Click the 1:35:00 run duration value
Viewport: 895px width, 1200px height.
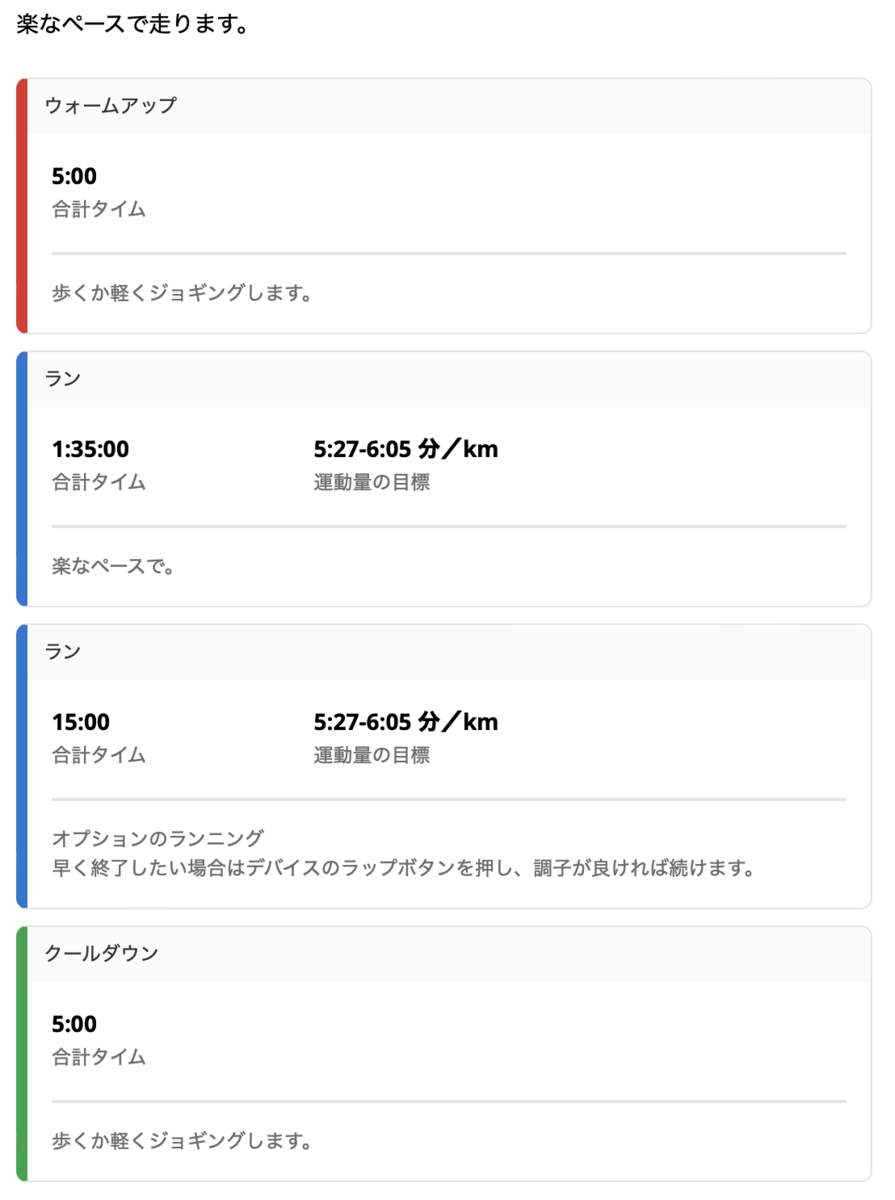pos(90,450)
